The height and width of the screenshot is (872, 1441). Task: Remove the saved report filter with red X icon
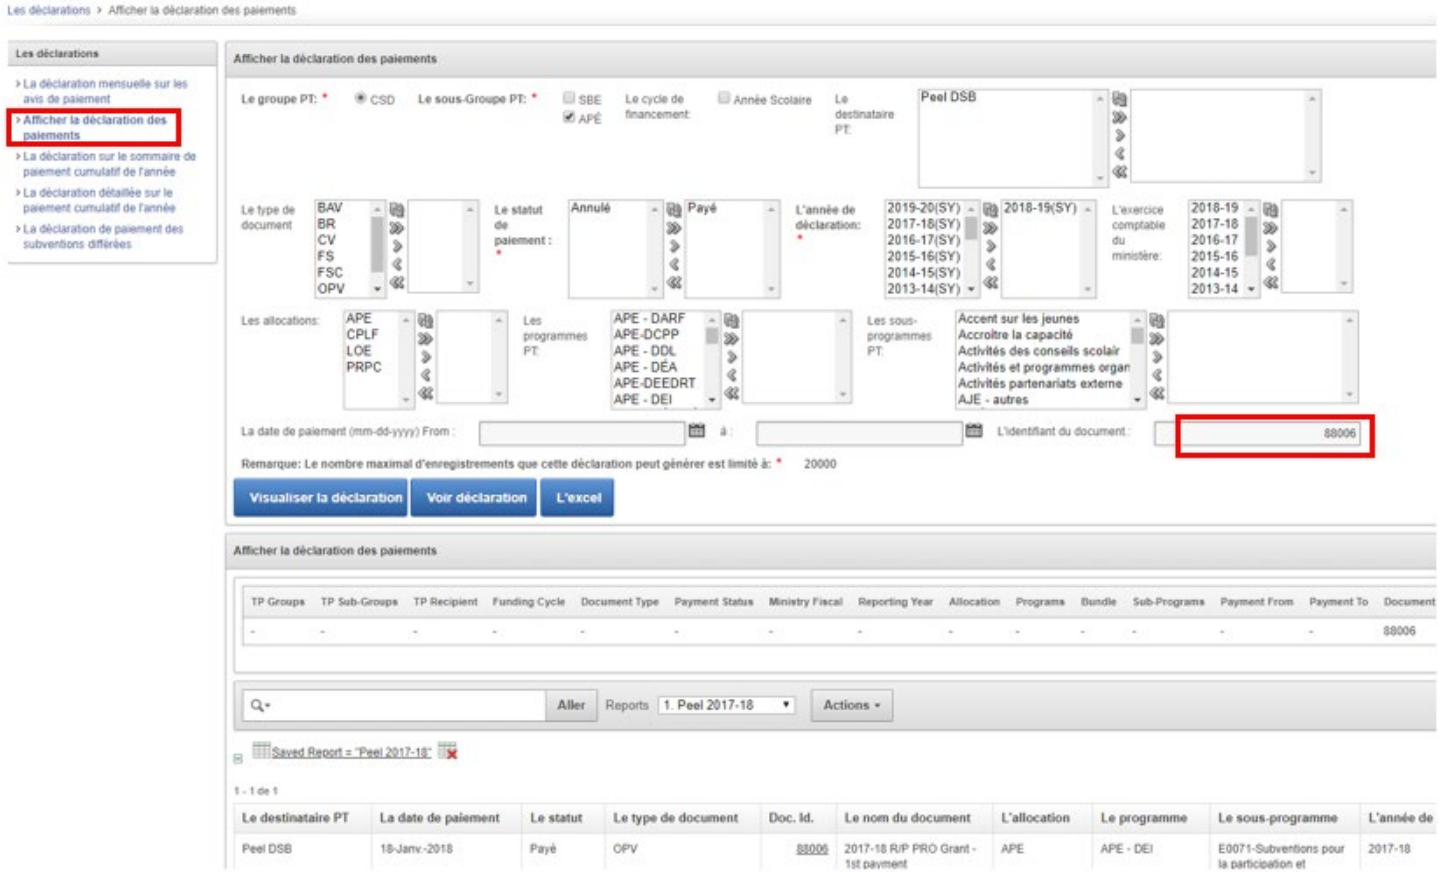(x=448, y=752)
